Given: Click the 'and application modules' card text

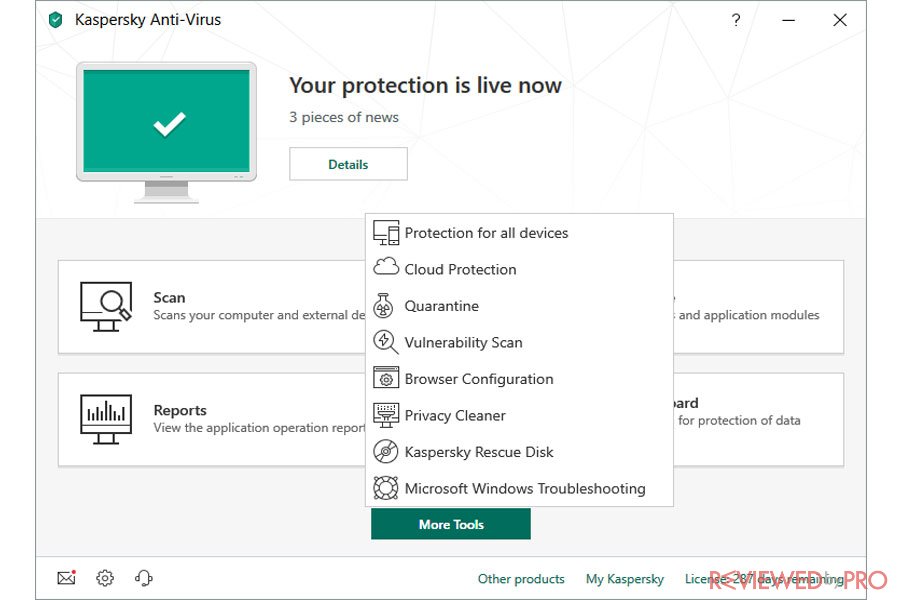Looking at the screenshot, I should pos(748,315).
